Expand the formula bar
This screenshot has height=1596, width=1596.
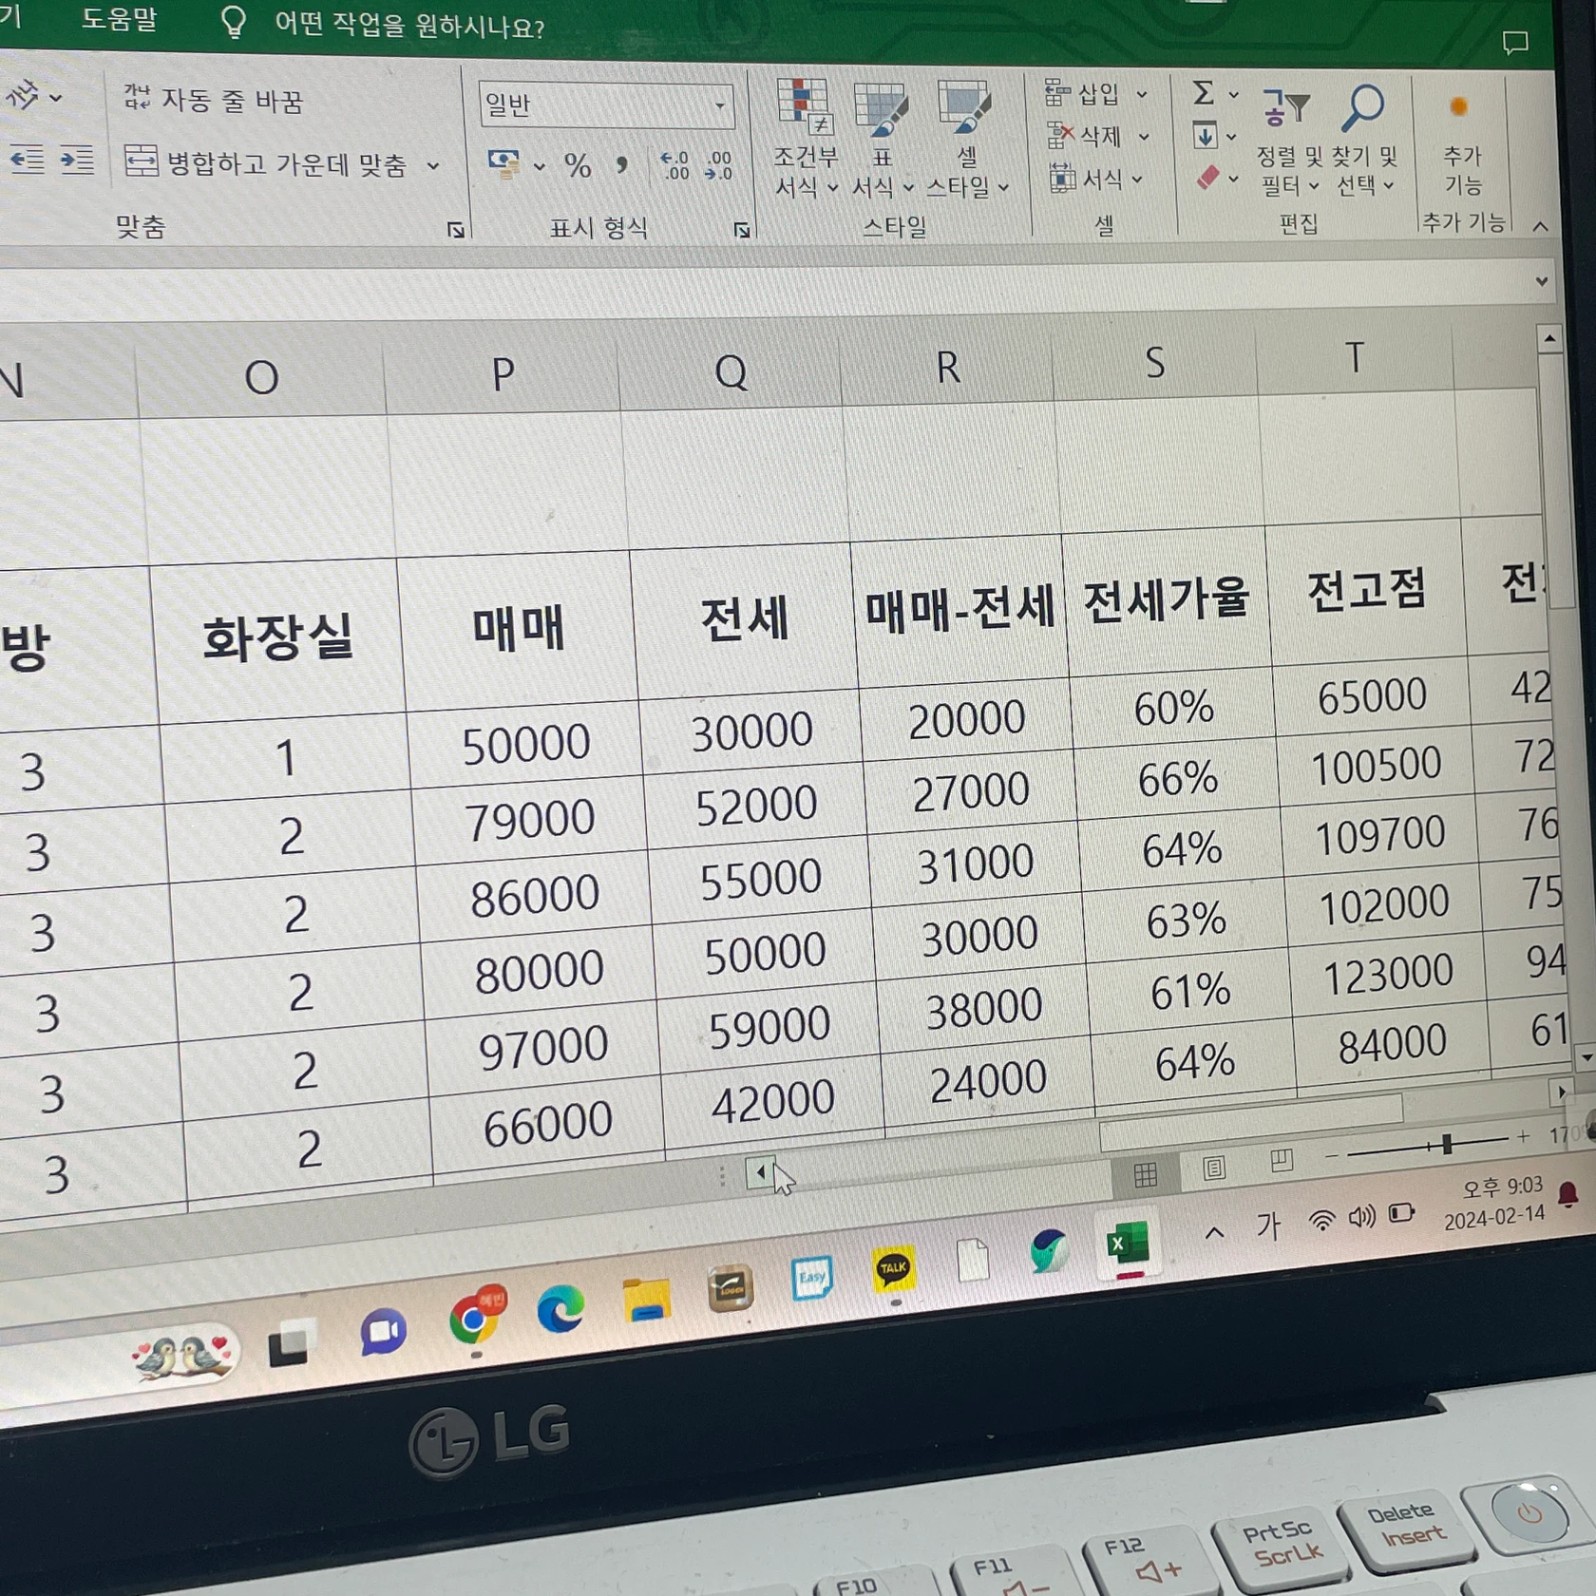1542,281
